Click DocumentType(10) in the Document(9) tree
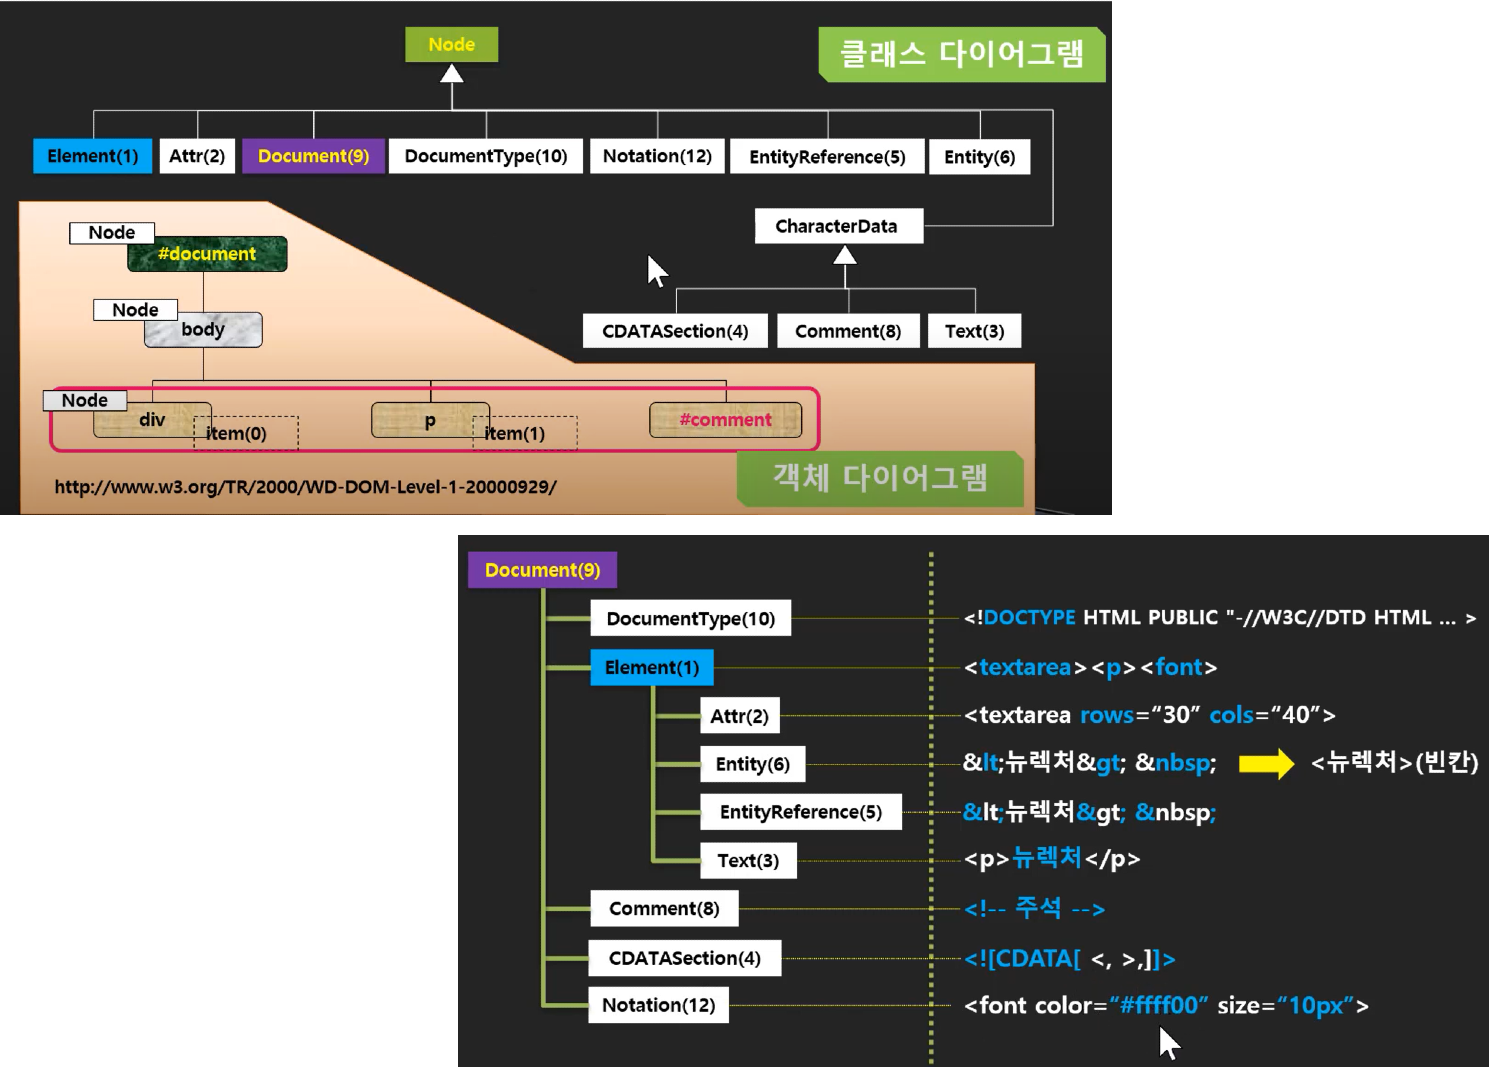1495x1080 pixels. [691, 619]
